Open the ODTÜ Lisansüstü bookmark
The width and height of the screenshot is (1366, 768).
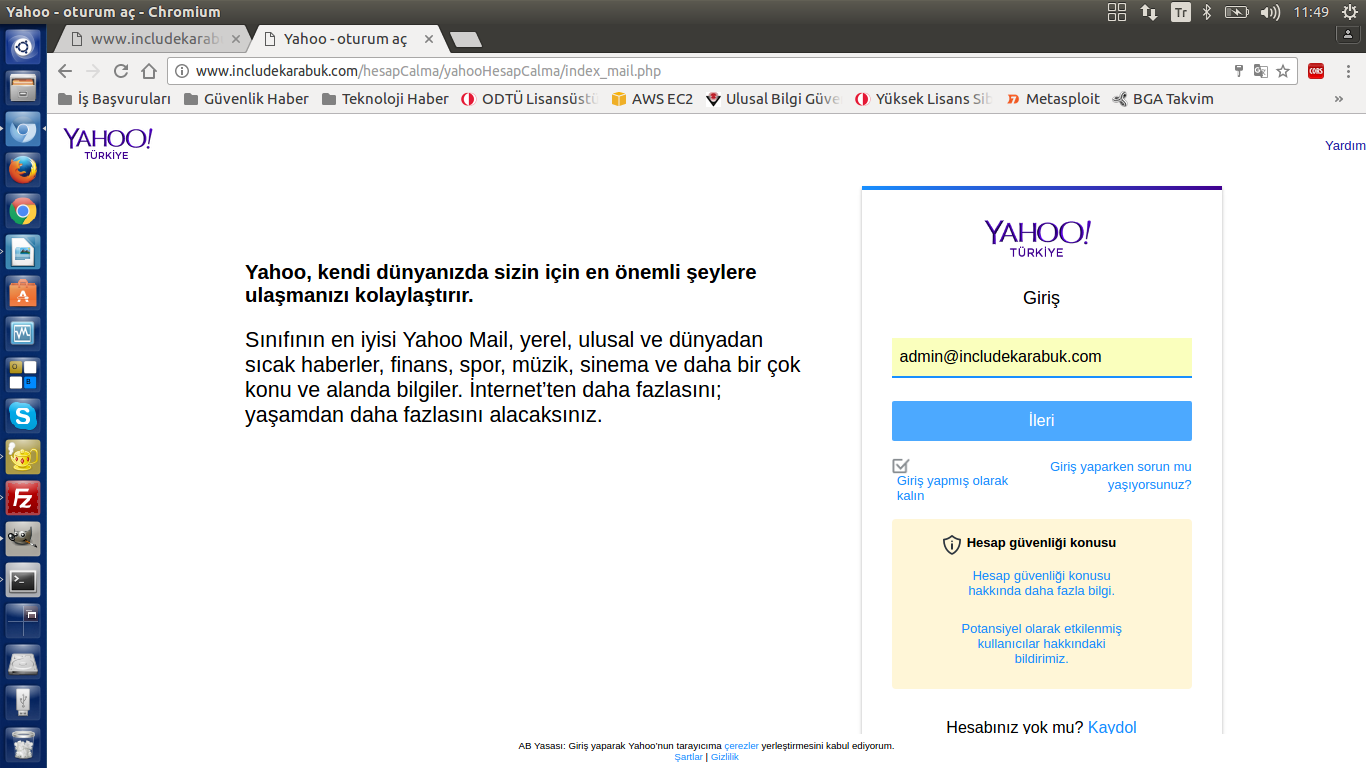[530, 99]
